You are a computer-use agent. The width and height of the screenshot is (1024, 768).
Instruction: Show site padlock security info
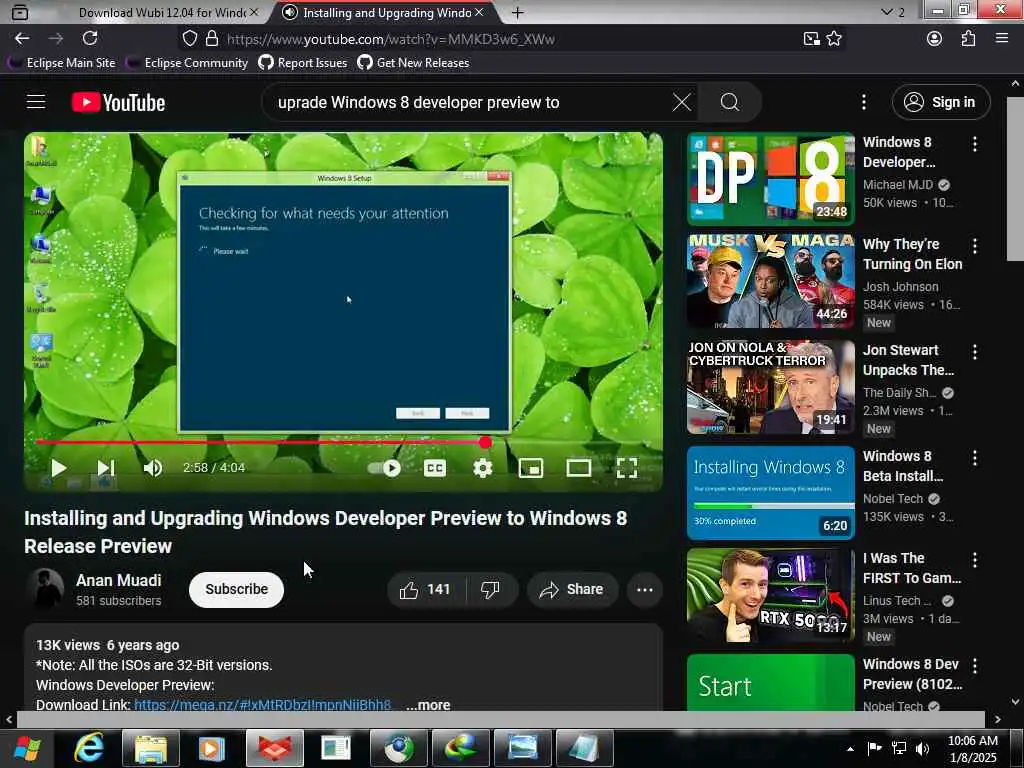click(x=212, y=39)
